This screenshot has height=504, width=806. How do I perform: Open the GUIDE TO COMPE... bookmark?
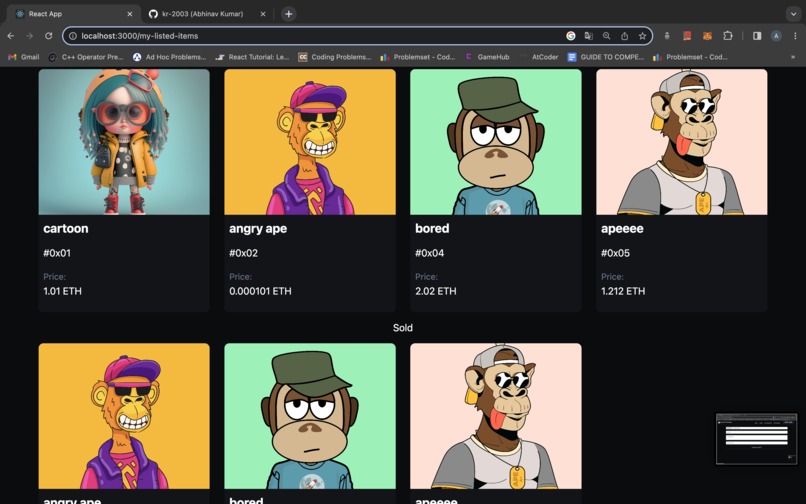606,57
